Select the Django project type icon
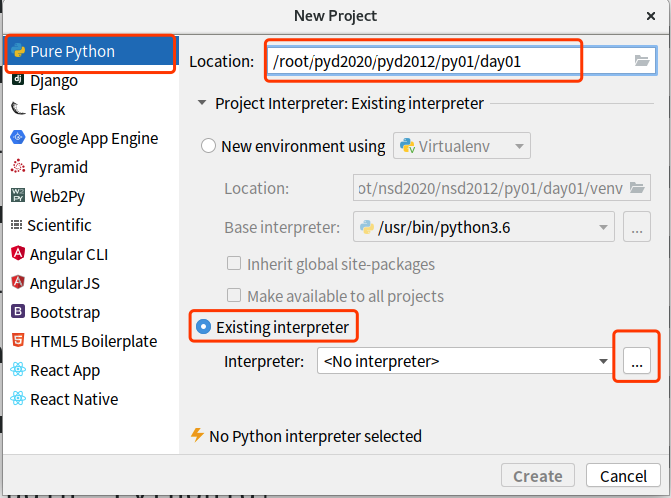 18,80
